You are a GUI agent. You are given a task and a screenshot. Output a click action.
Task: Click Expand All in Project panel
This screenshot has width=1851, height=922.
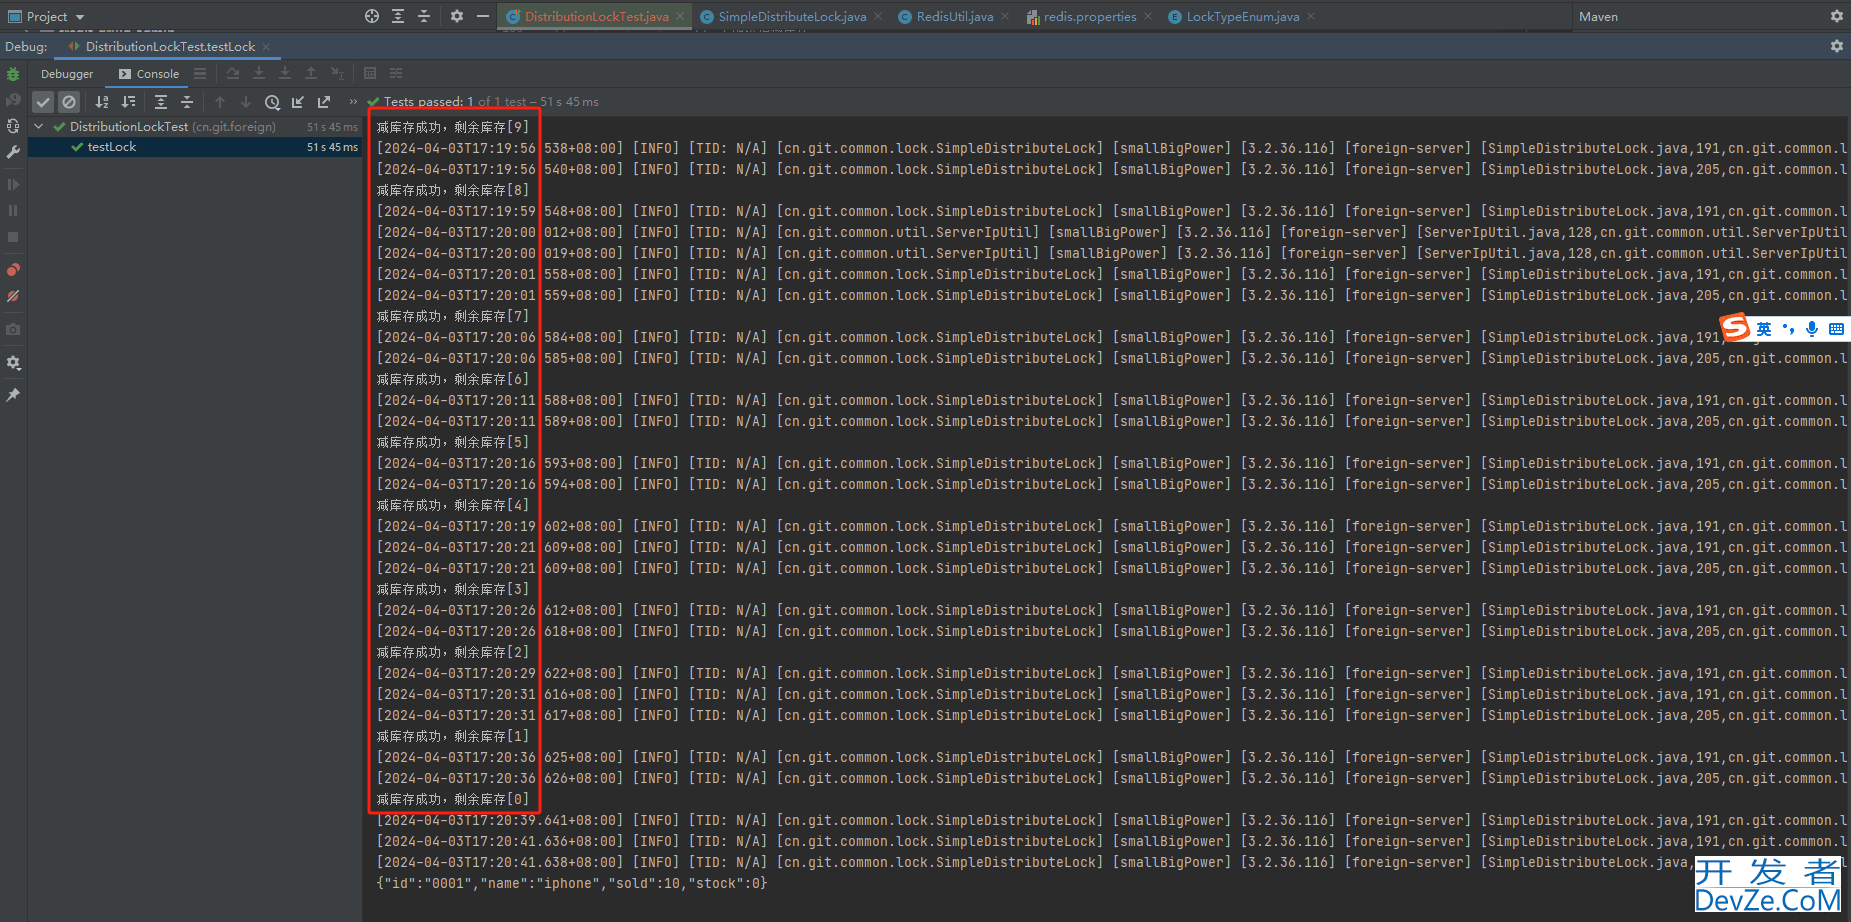click(398, 16)
